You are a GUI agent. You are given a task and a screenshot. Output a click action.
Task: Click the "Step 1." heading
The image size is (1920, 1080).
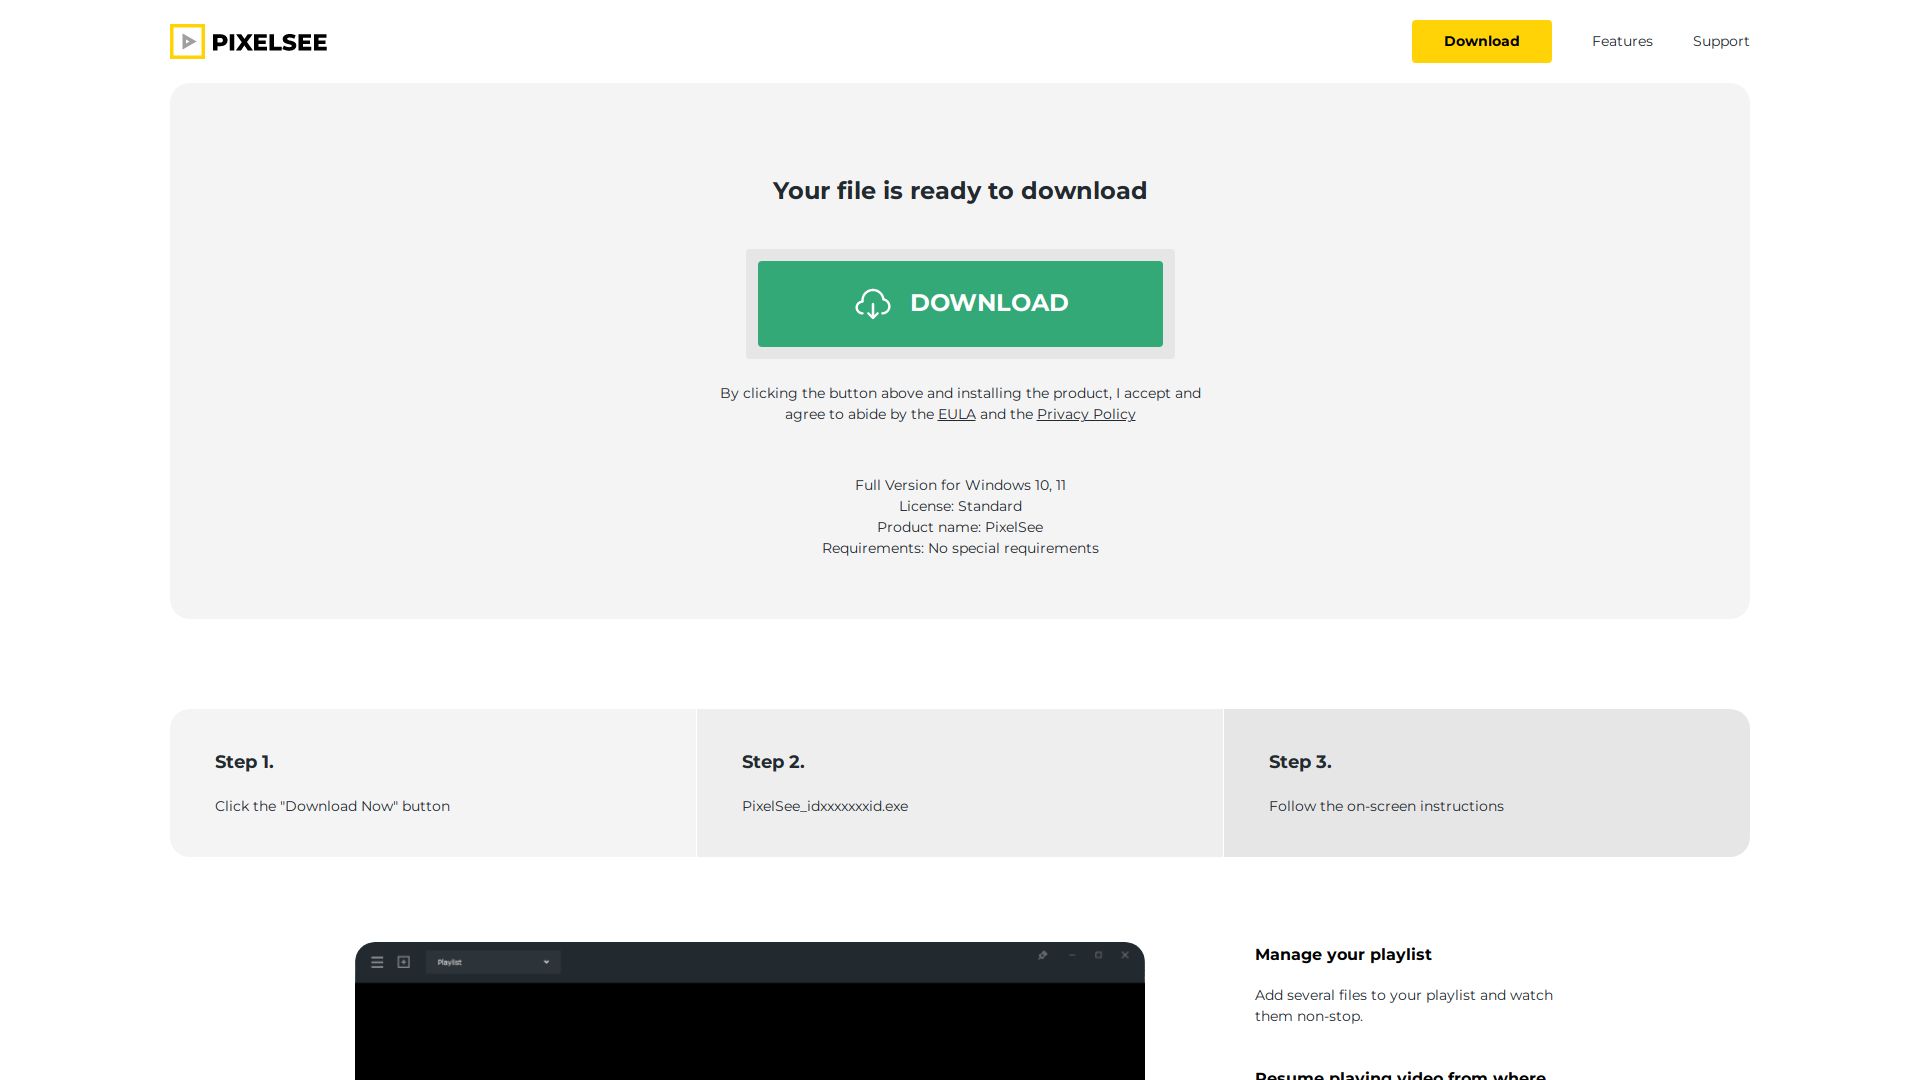click(x=244, y=762)
